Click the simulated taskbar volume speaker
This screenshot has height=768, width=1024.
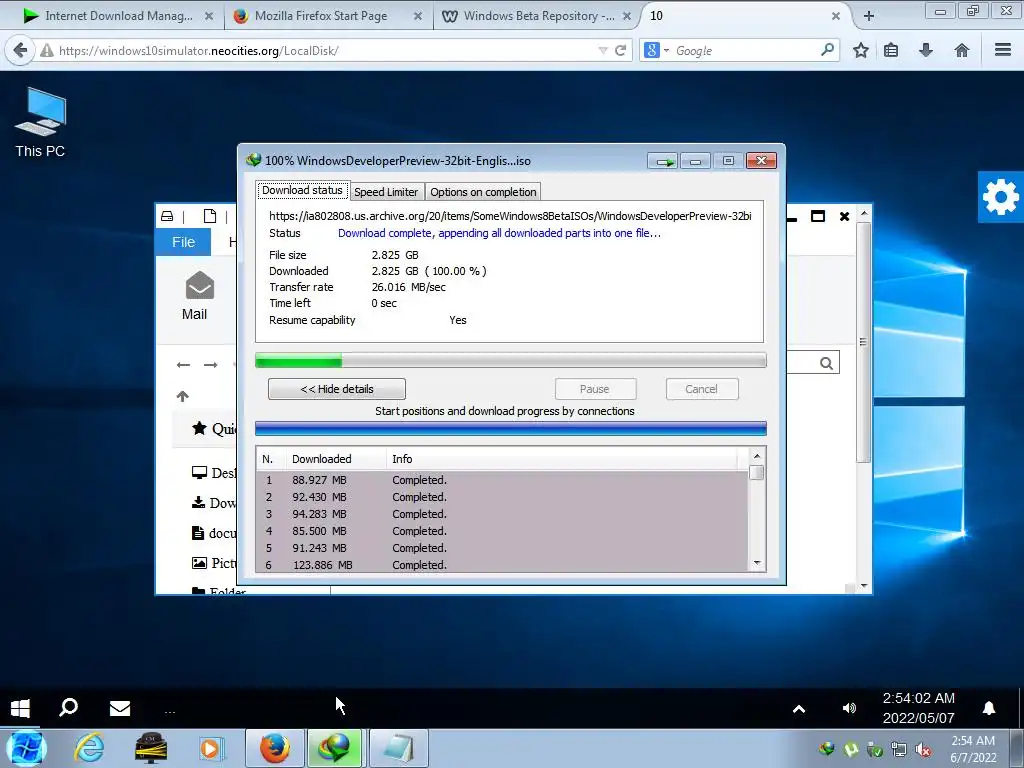(849, 709)
